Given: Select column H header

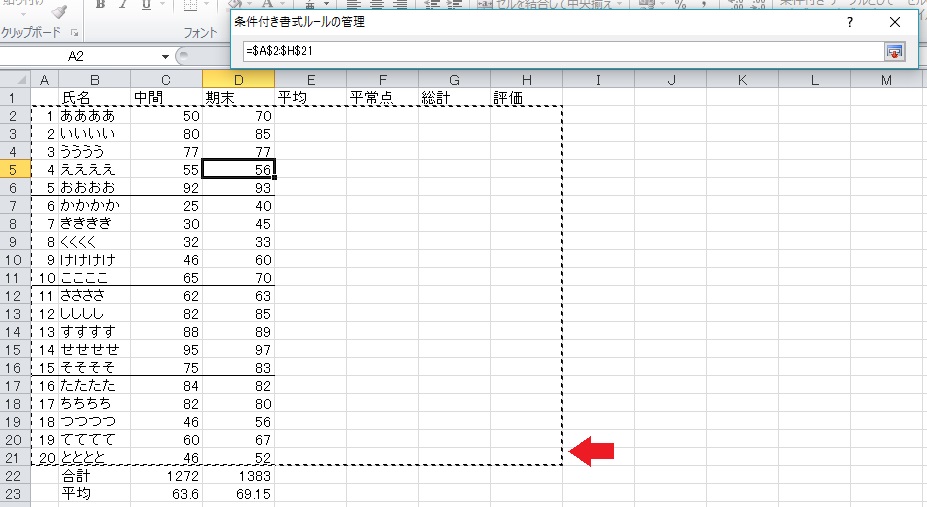Looking at the screenshot, I should pos(526,80).
